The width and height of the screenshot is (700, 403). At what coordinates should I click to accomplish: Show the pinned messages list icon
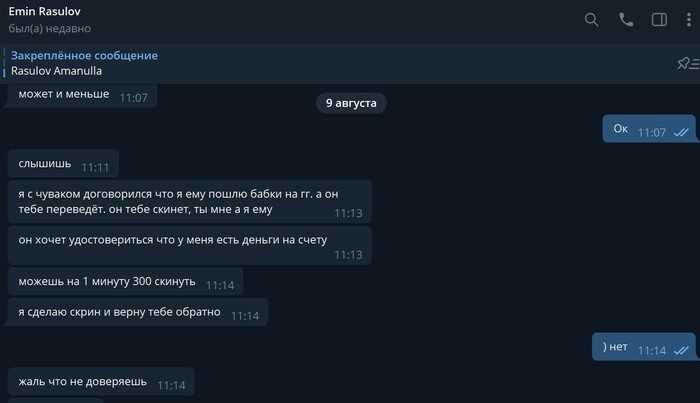coord(688,63)
